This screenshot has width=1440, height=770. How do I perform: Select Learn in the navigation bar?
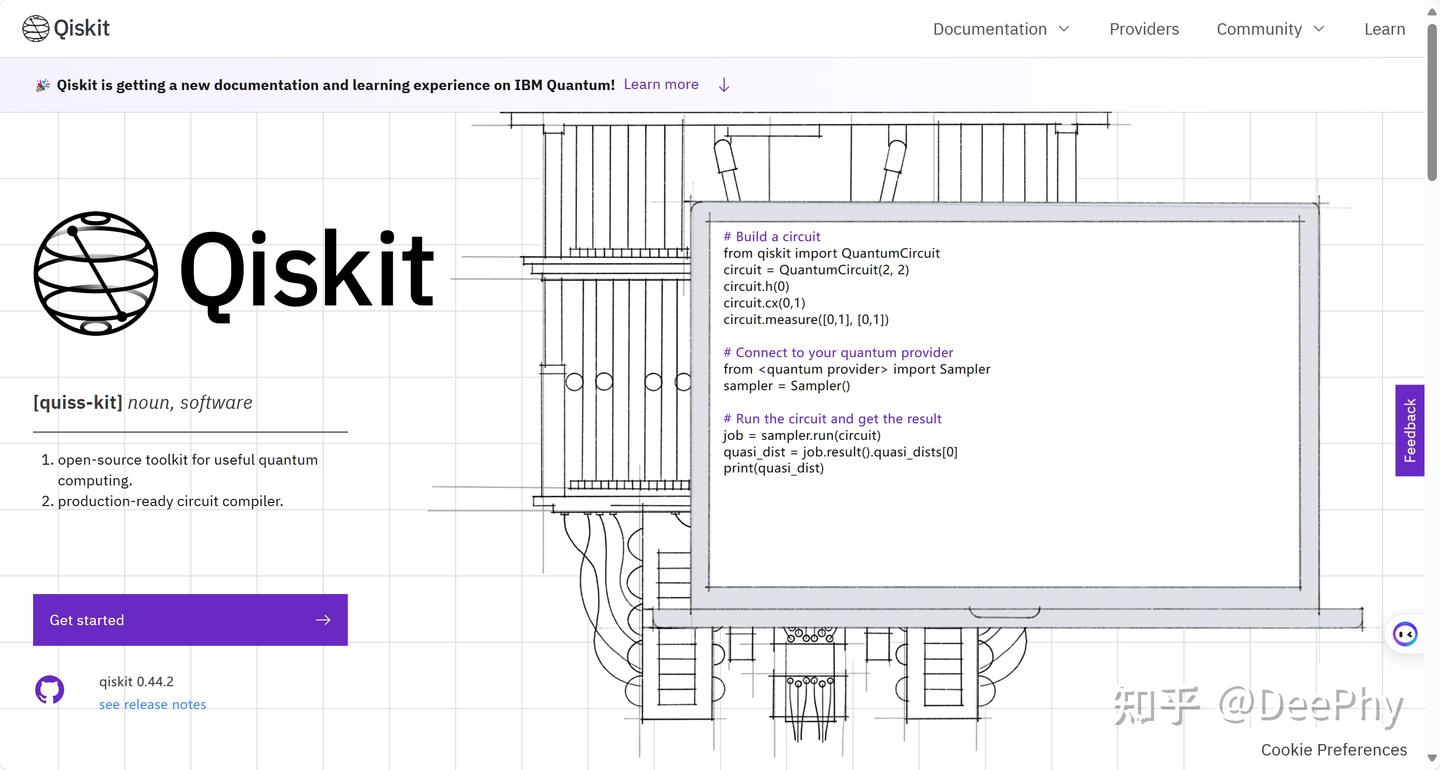[x=1384, y=28]
